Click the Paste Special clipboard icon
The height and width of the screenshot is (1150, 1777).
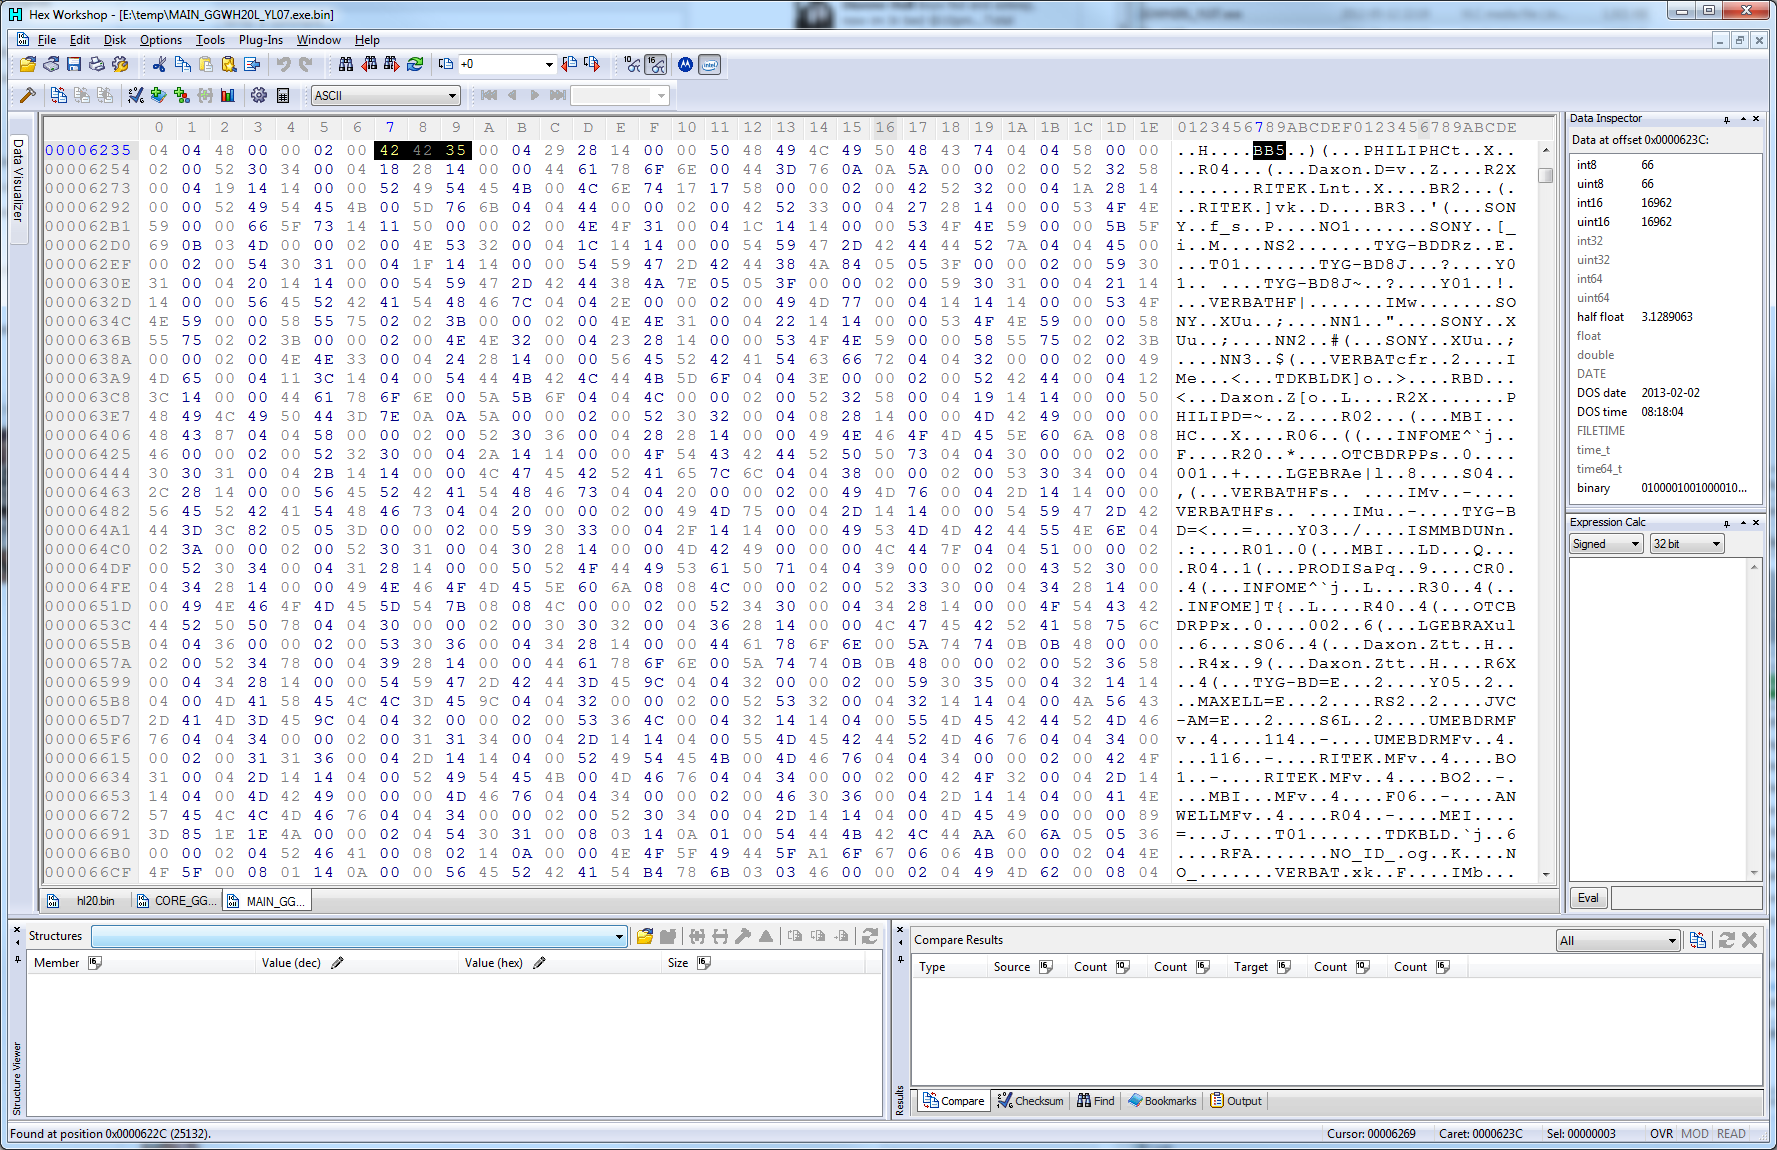[229, 64]
